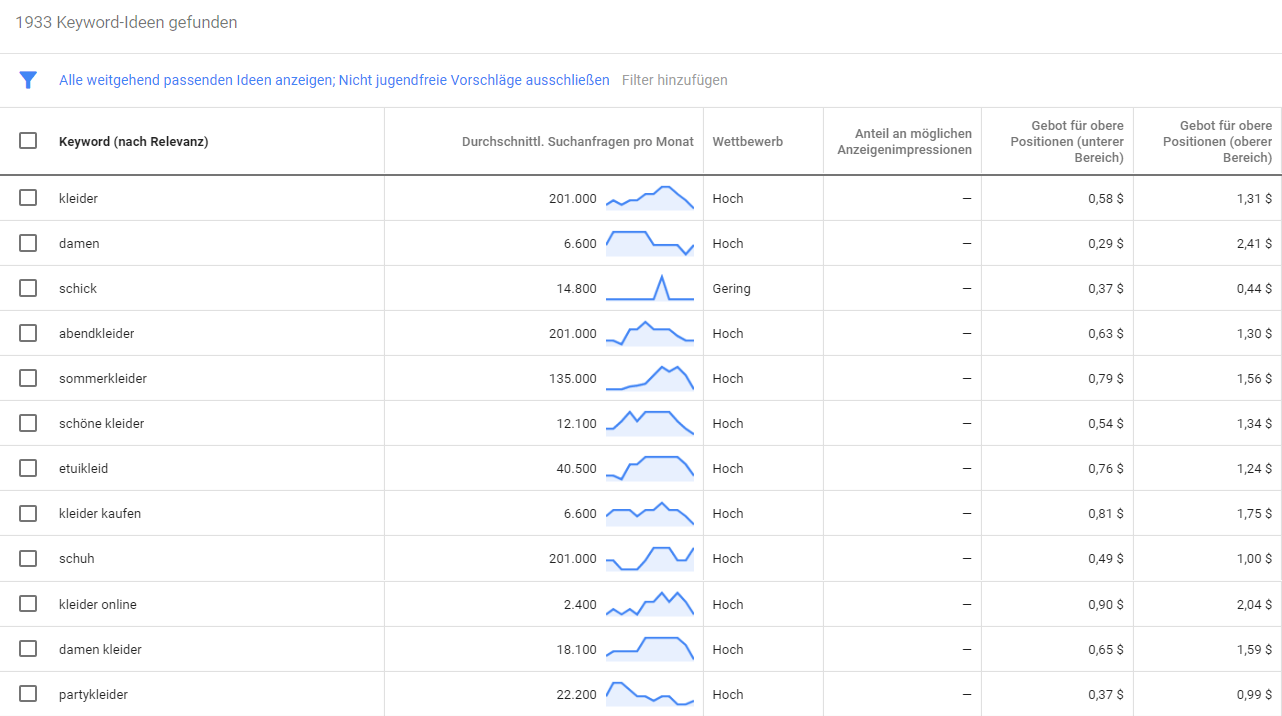
Task: Click the trend chart for "etuikleid"
Action: pos(651,467)
